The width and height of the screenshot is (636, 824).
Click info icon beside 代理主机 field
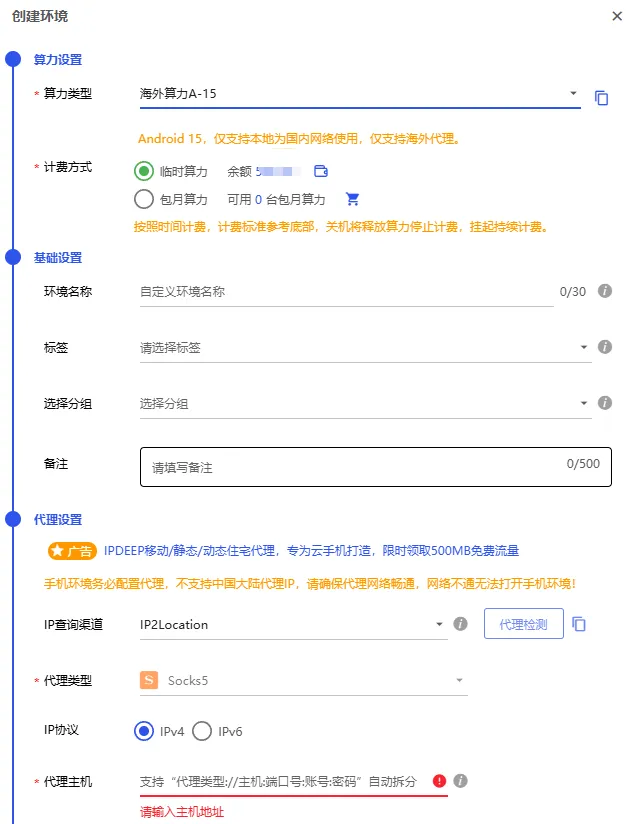(x=460, y=781)
